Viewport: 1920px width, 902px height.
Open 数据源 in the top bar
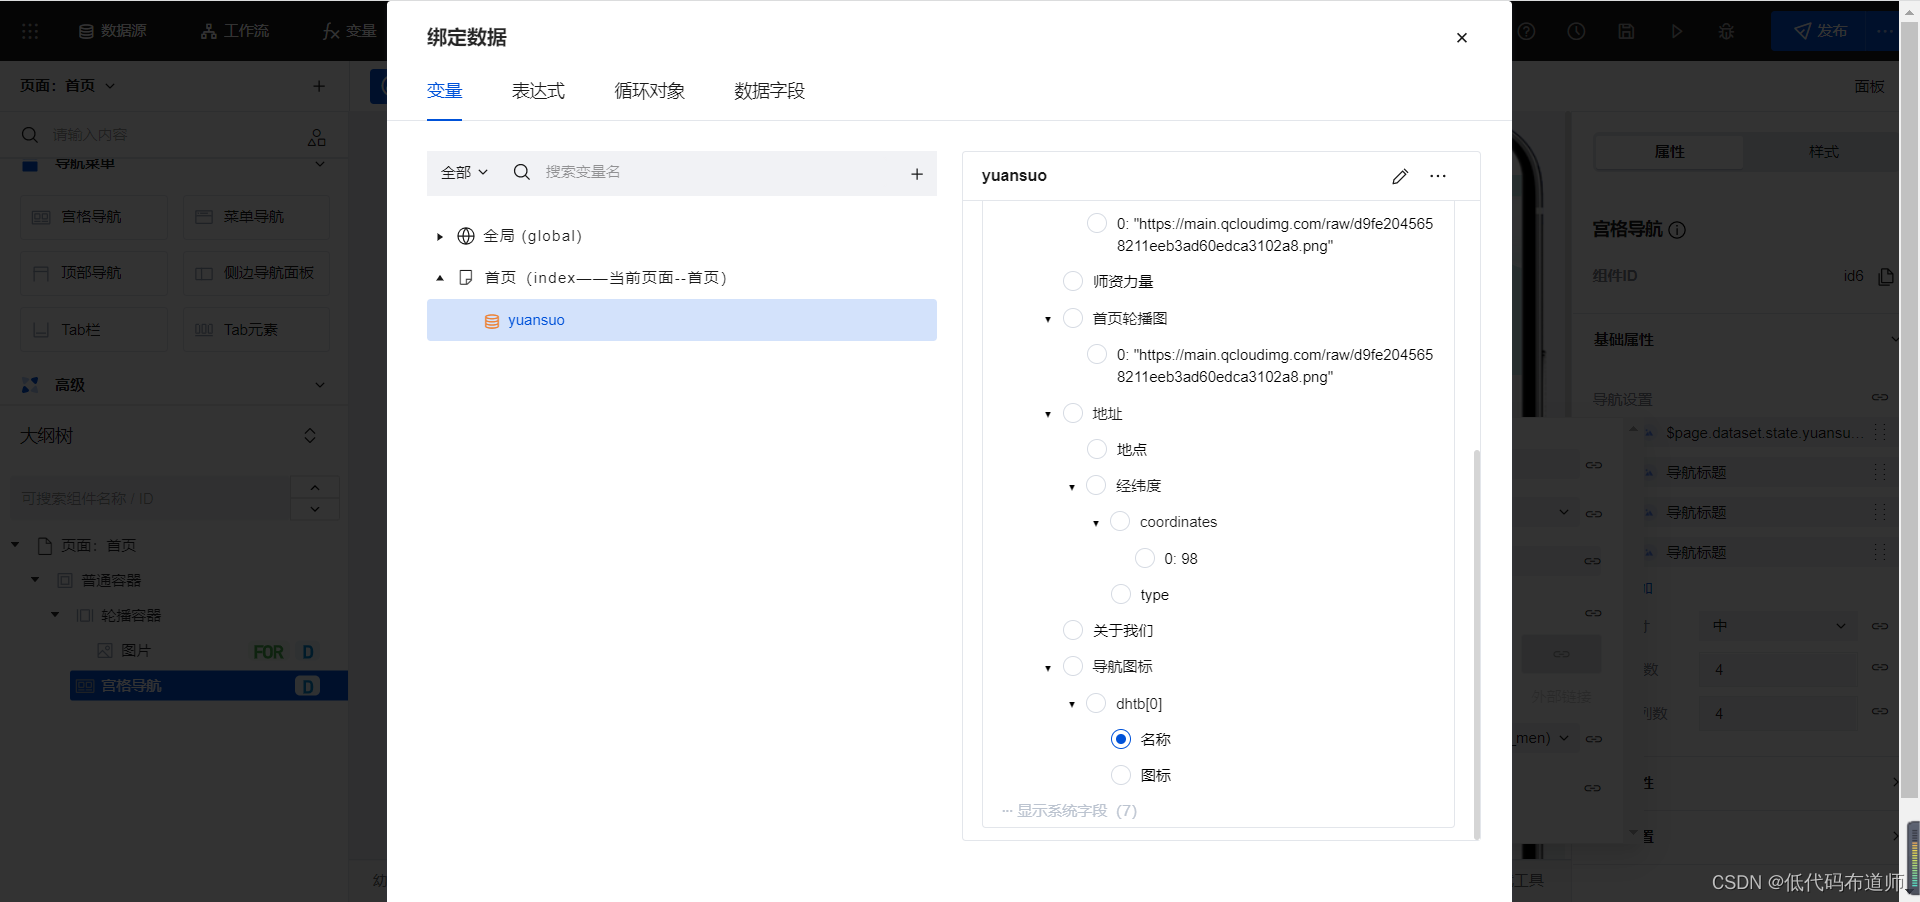tap(112, 31)
